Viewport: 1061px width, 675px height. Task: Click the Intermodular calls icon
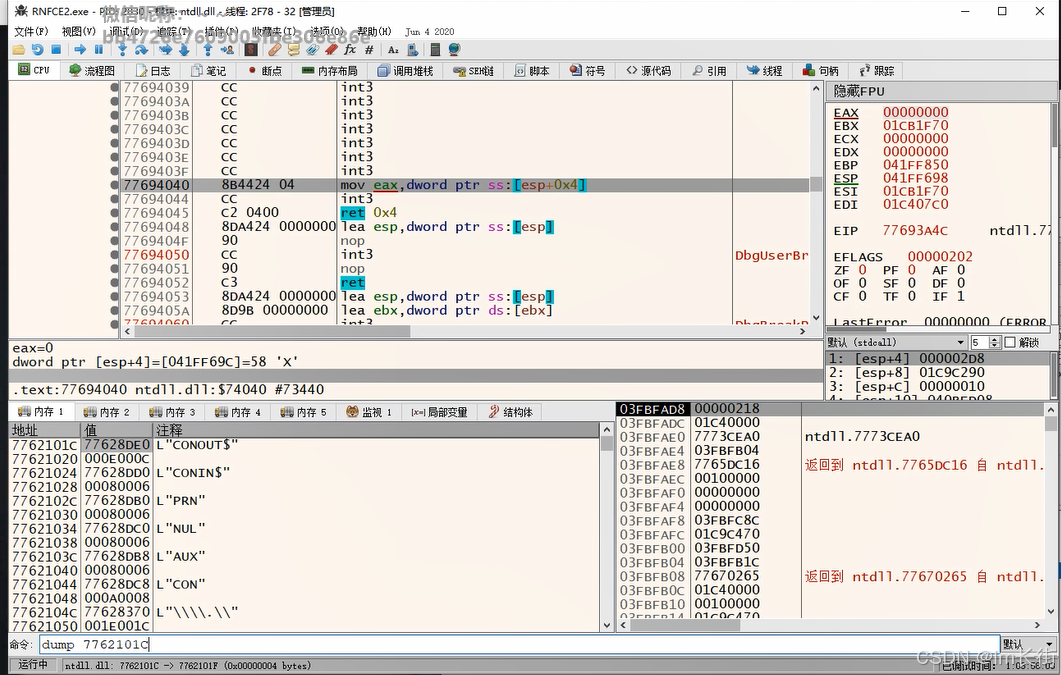tap(412, 49)
